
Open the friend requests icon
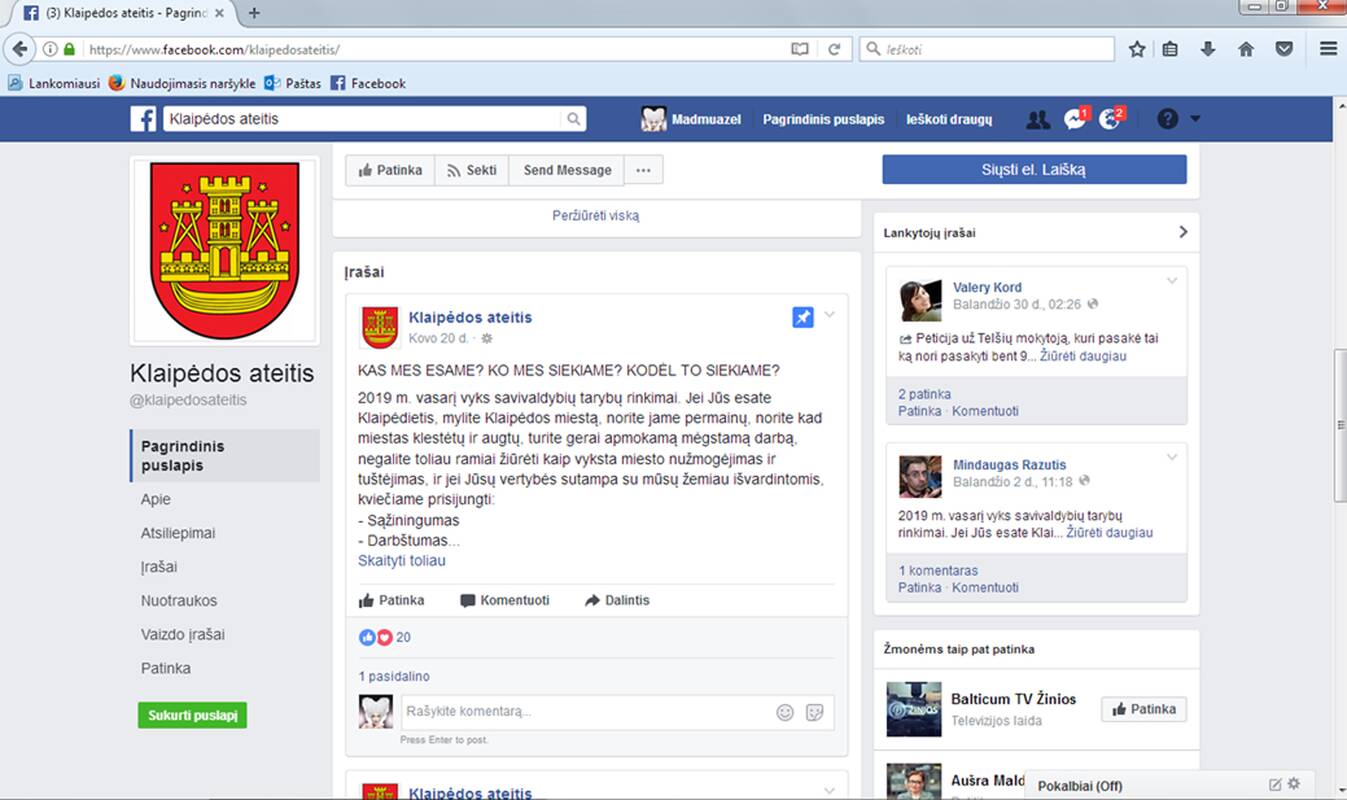tap(1038, 119)
